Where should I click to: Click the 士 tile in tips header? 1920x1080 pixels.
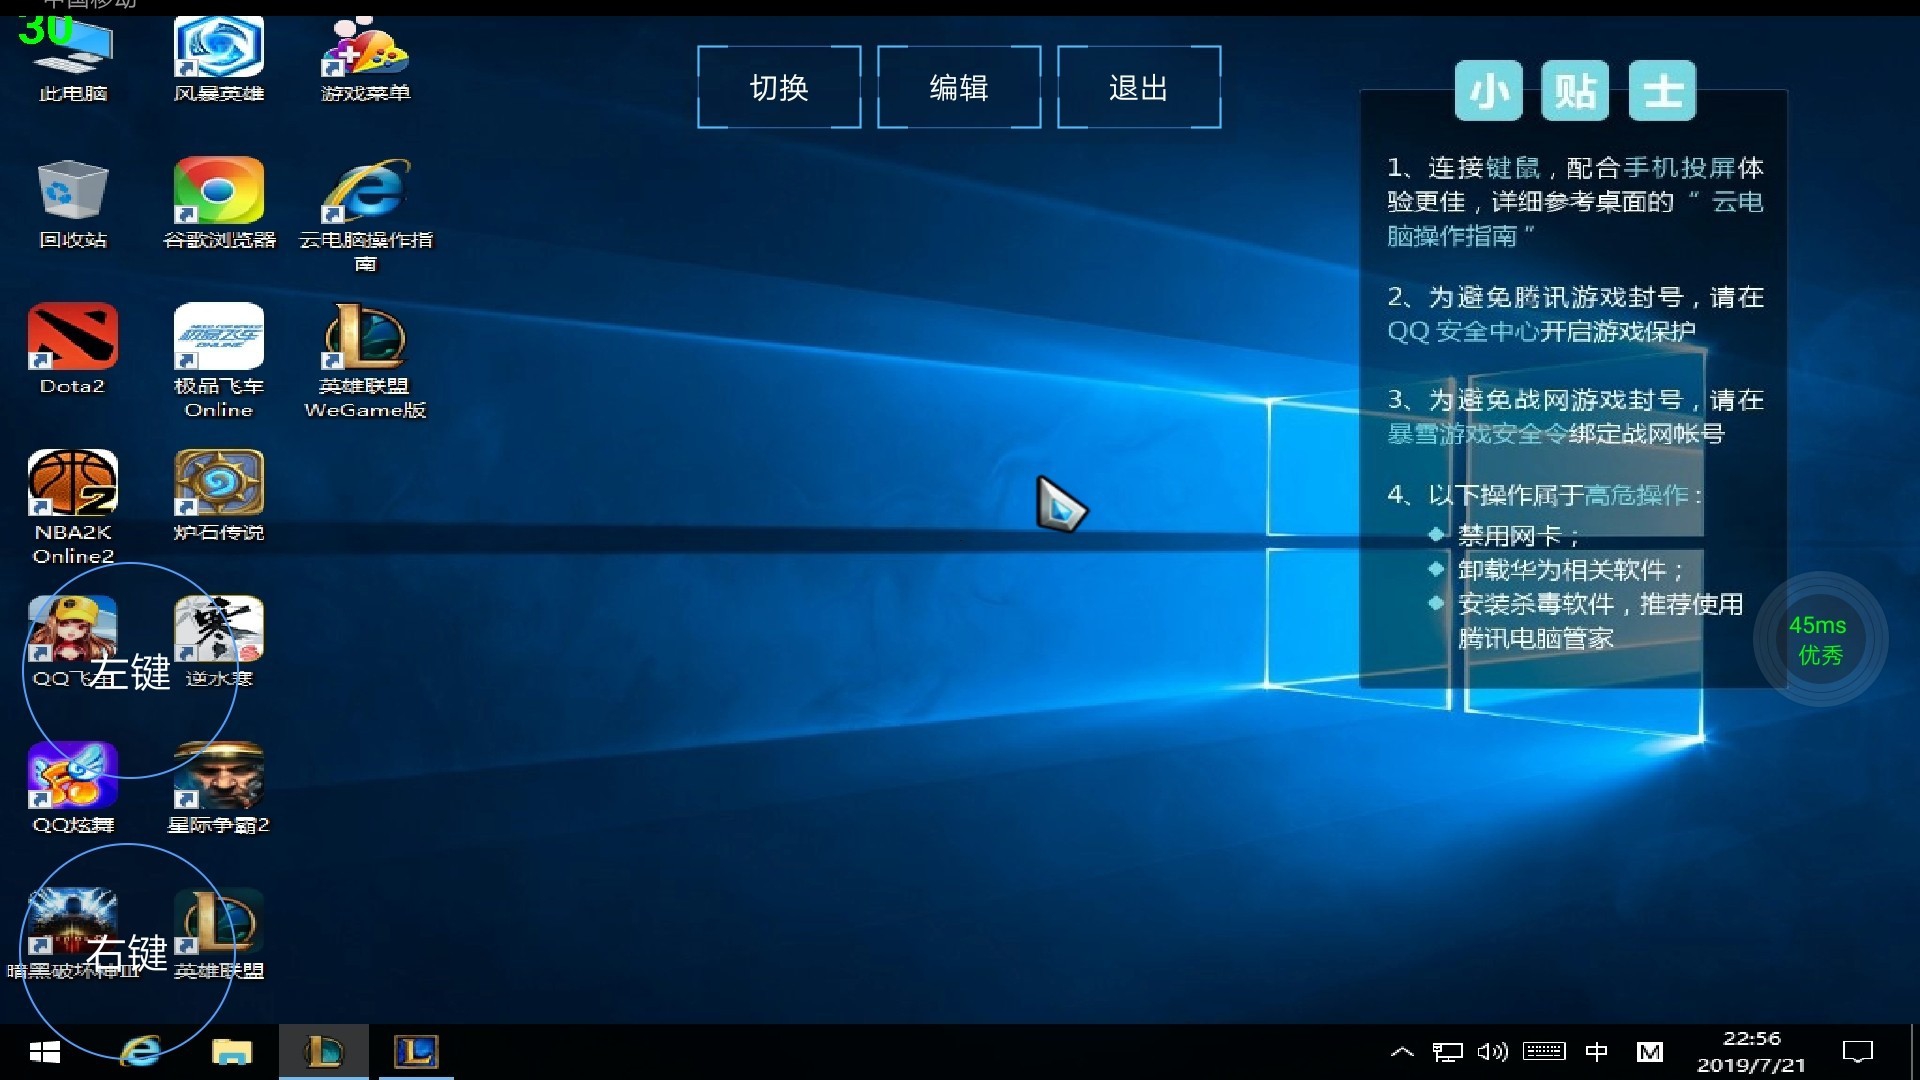[1662, 90]
